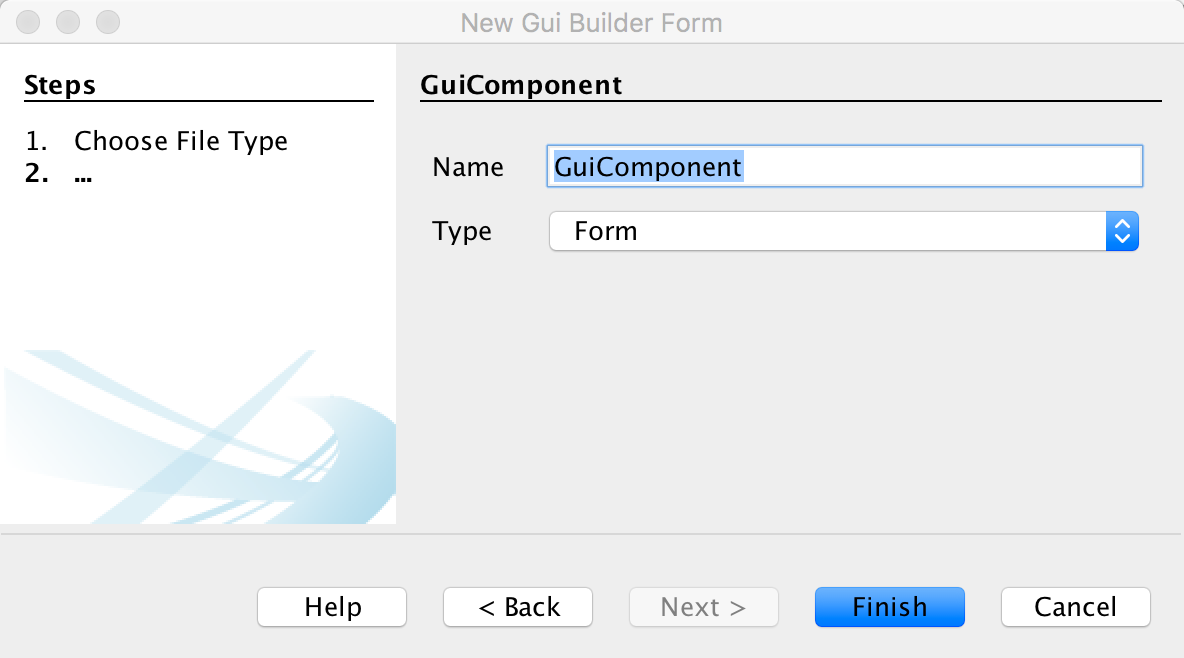Click Finish to create the form
The image size is (1184, 658).
[889, 607]
